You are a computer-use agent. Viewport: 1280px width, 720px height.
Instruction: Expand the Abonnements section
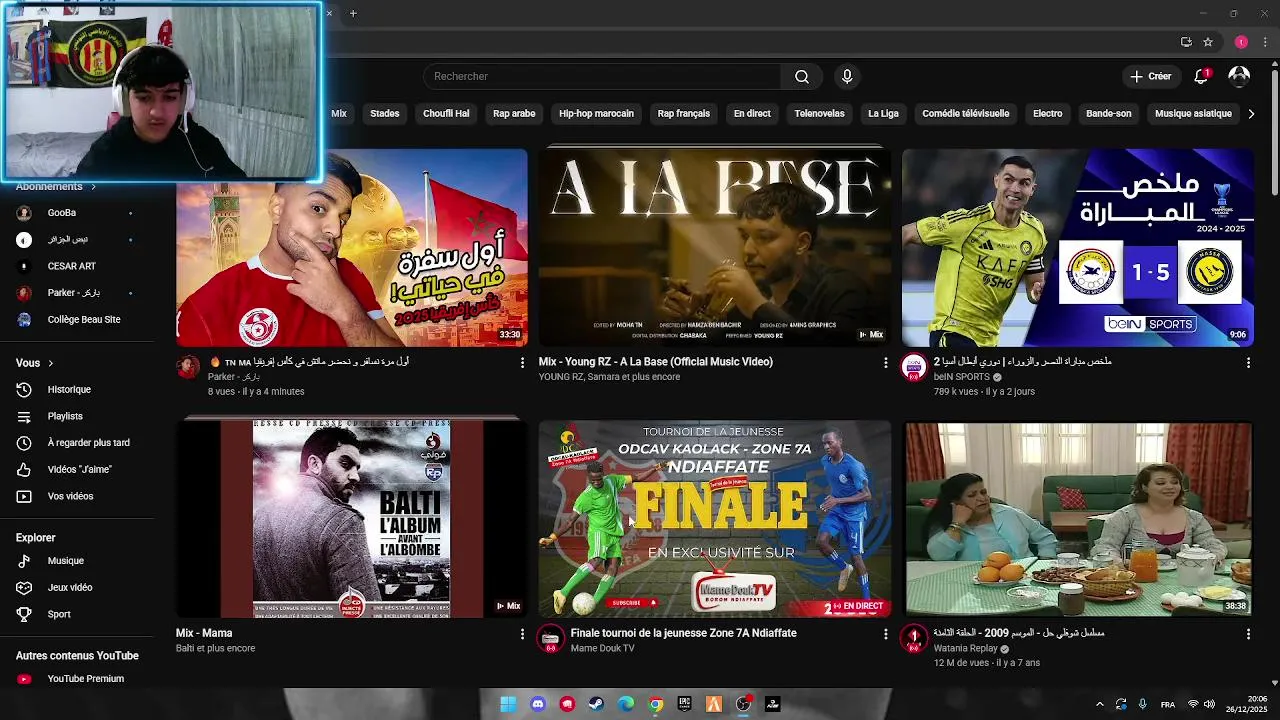(x=56, y=186)
